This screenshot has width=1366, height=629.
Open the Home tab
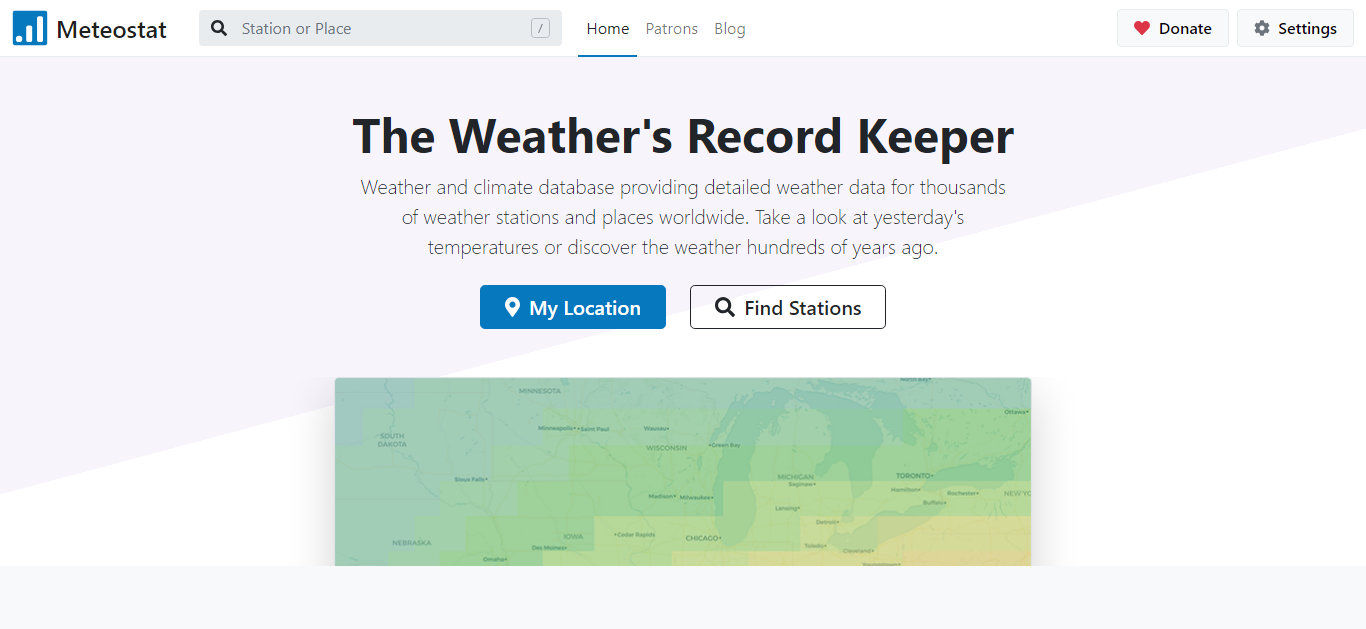(x=607, y=29)
